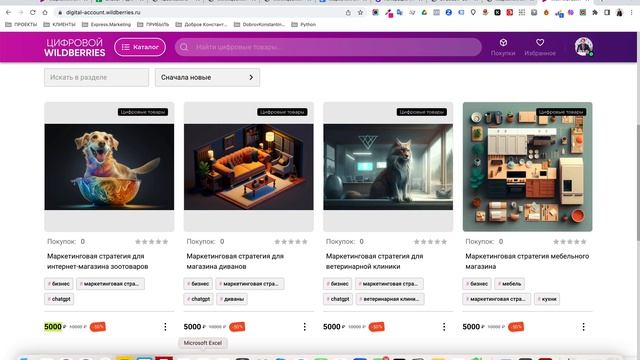Open the Express.Marketing bookmarks folder

(x=107, y=24)
